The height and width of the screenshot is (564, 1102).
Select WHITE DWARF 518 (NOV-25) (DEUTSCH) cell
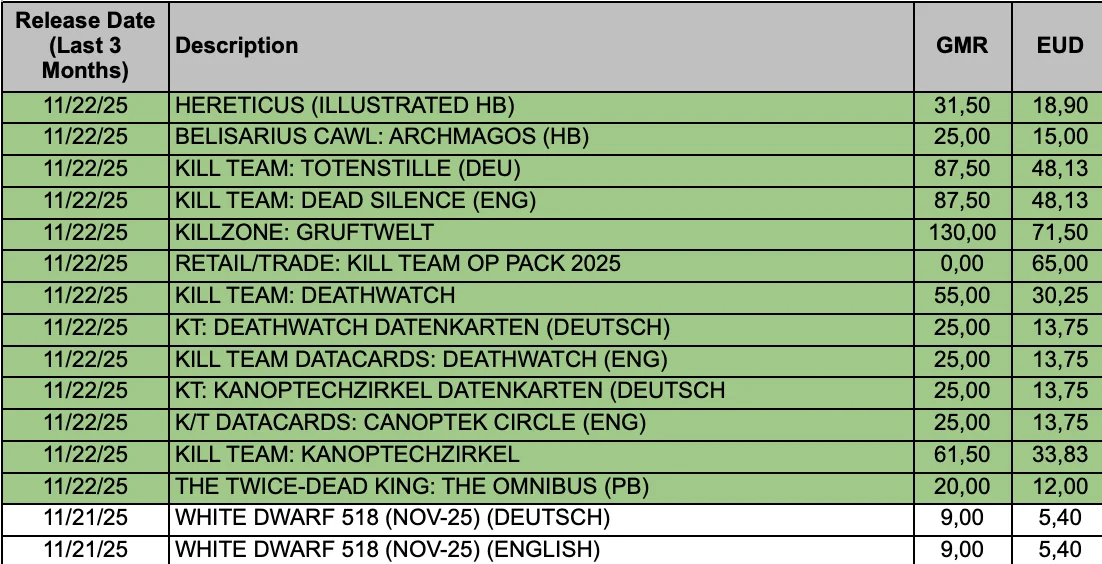click(541, 519)
